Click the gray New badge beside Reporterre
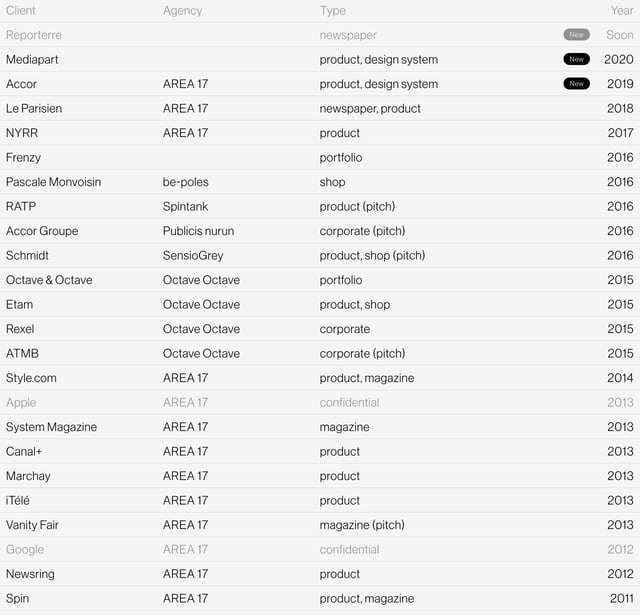This screenshot has width=640, height=615. (x=576, y=35)
